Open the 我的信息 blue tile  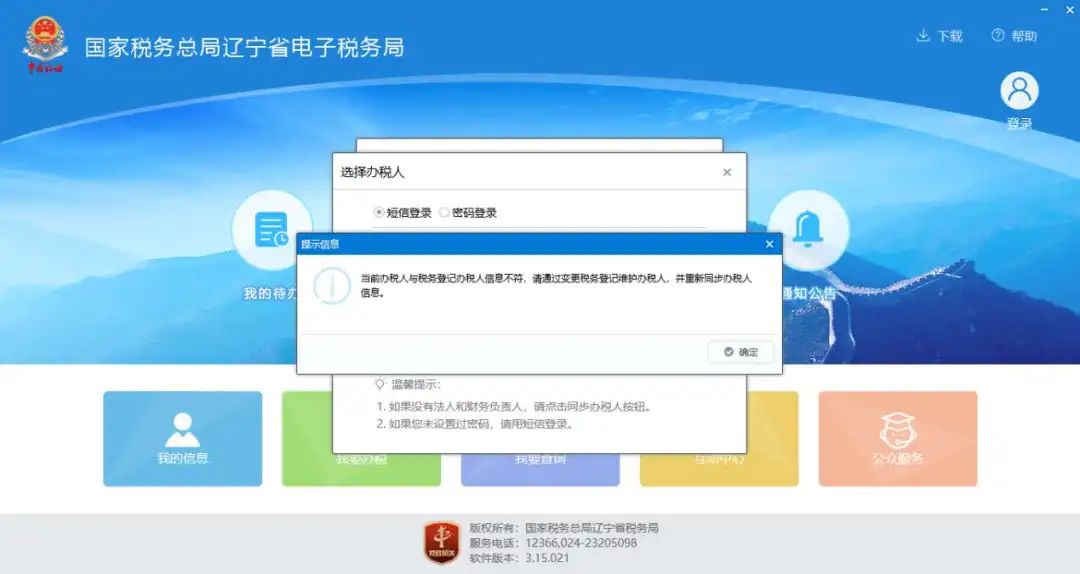click(183, 439)
